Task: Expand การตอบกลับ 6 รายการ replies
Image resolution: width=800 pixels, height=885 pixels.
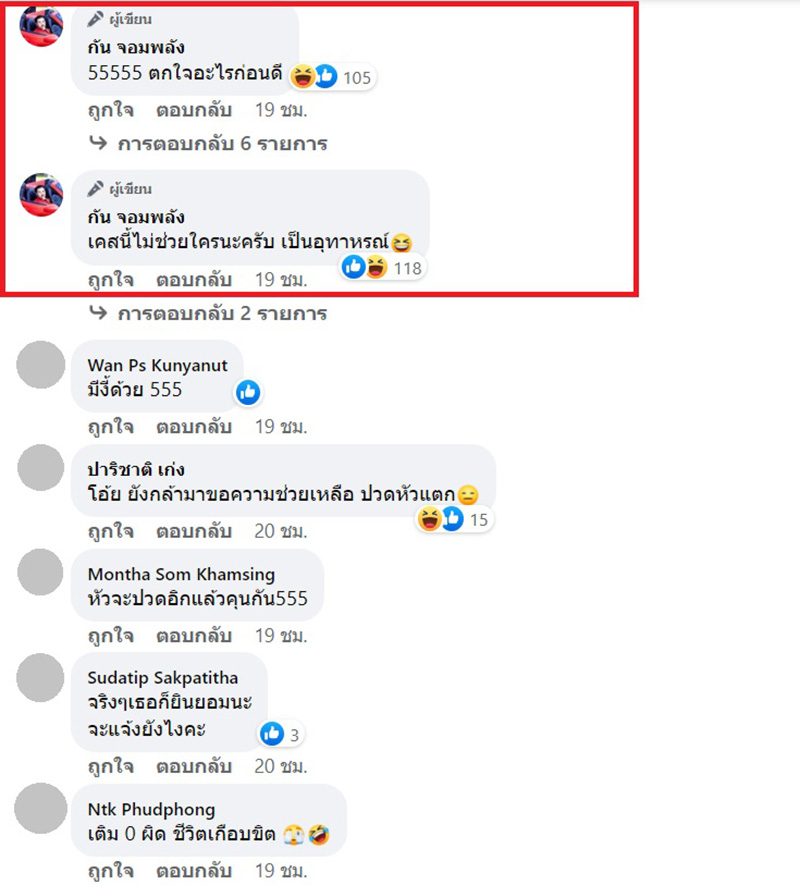Action: click(222, 143)
